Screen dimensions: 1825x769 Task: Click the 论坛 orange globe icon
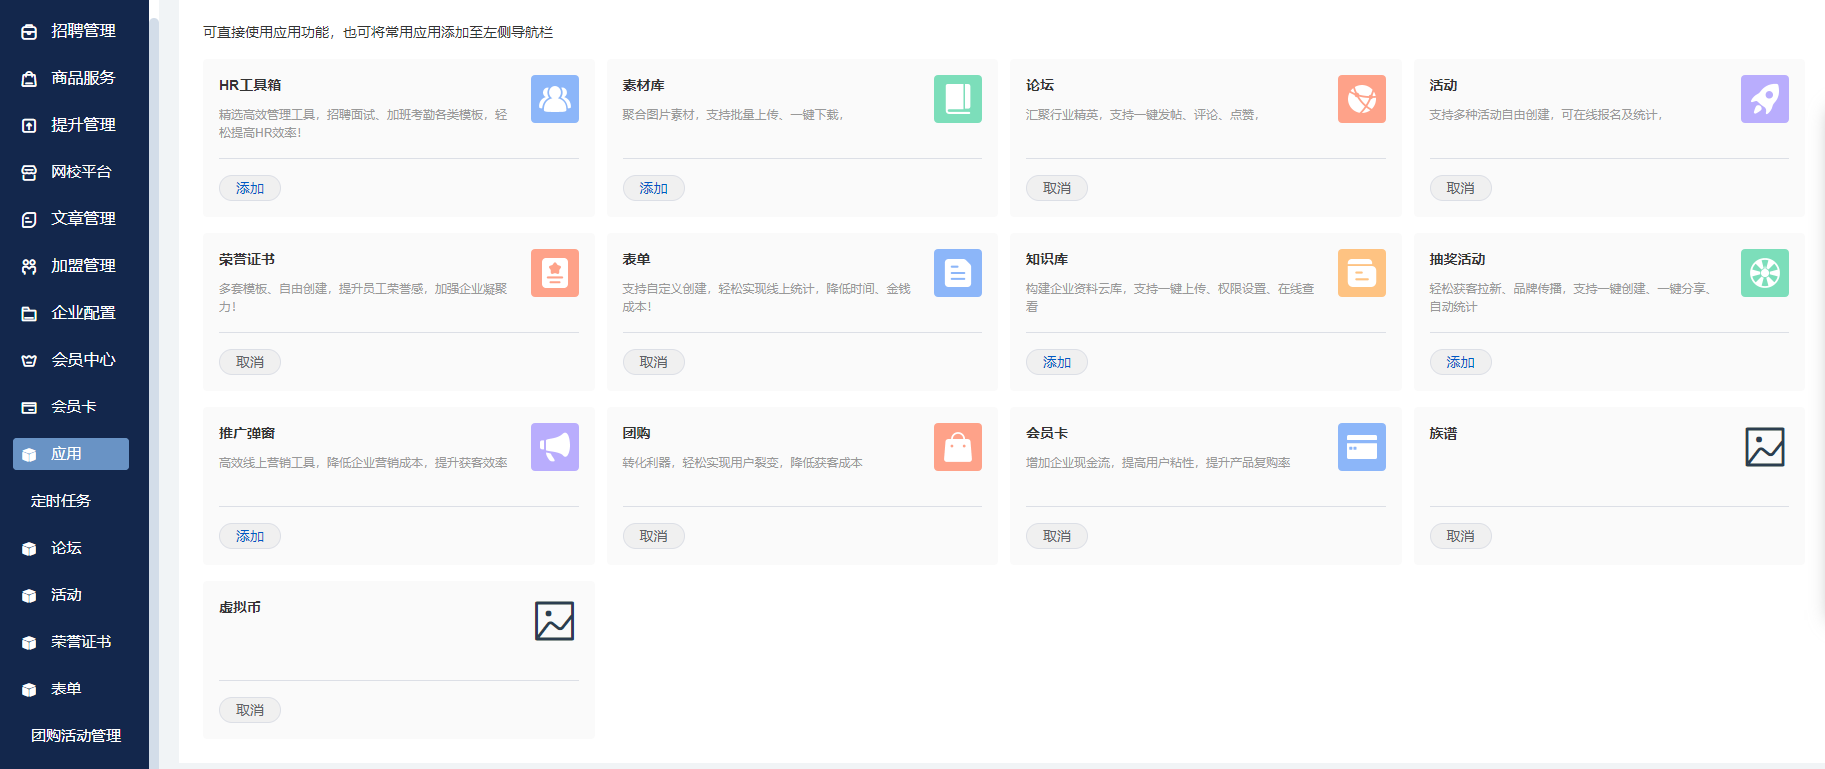1361,99
